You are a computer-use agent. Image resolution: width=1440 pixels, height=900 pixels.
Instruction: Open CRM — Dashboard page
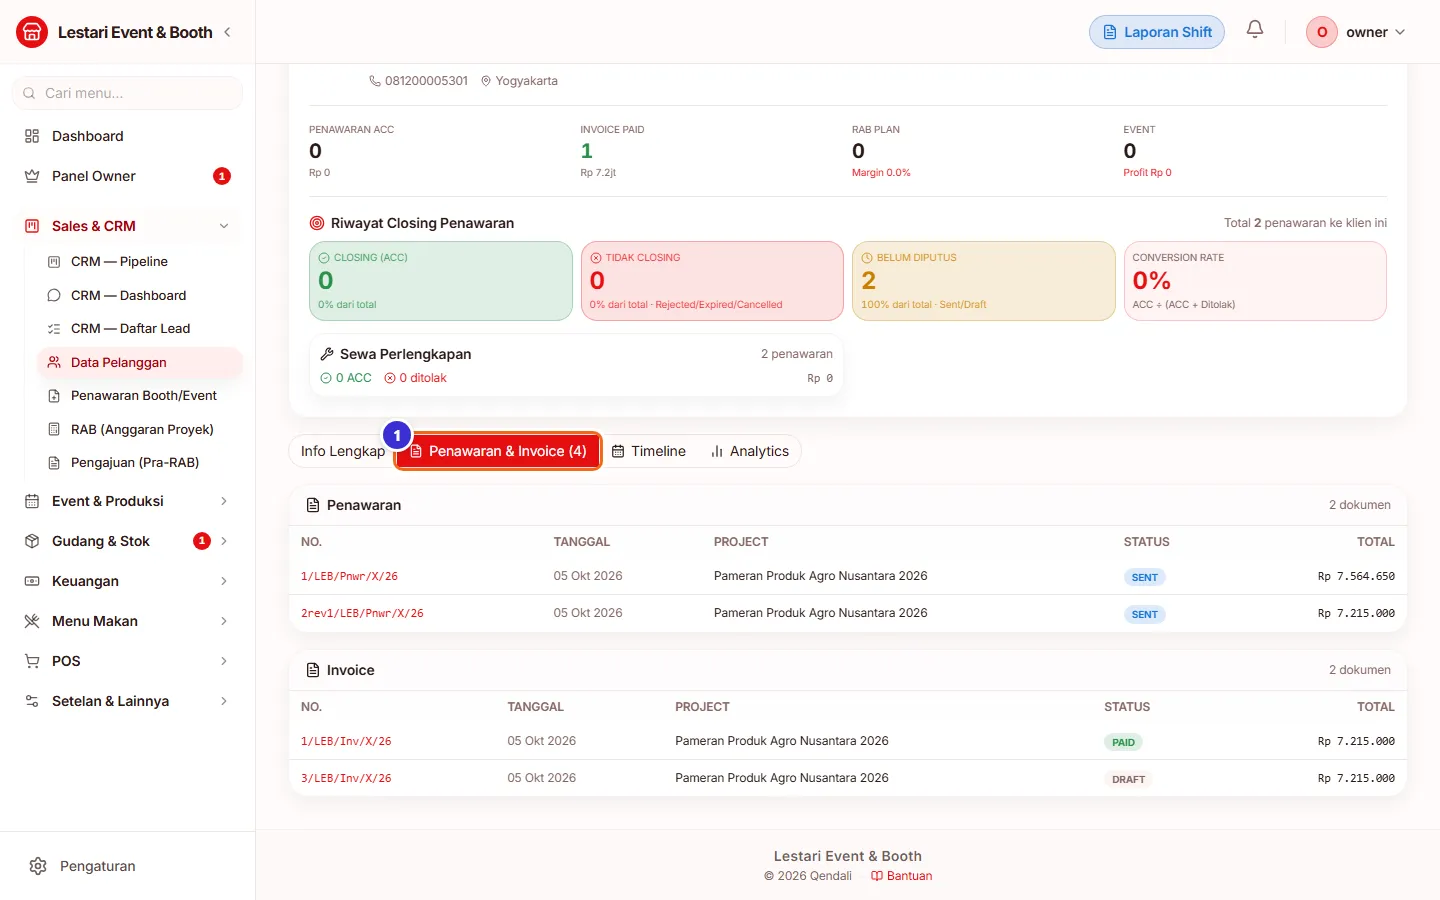coord(139,295)
